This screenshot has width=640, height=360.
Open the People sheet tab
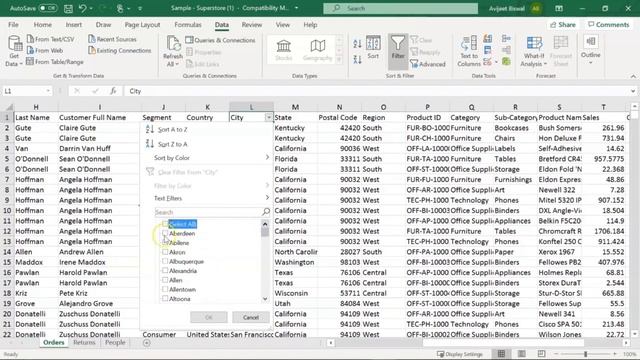click(115, 342)
